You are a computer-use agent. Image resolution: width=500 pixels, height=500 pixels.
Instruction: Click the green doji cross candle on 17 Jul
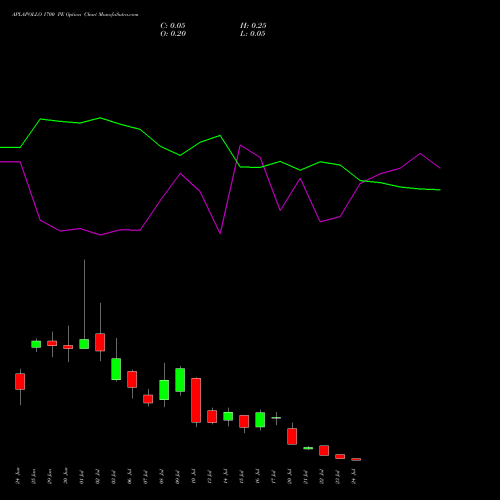tap(276, 418)
